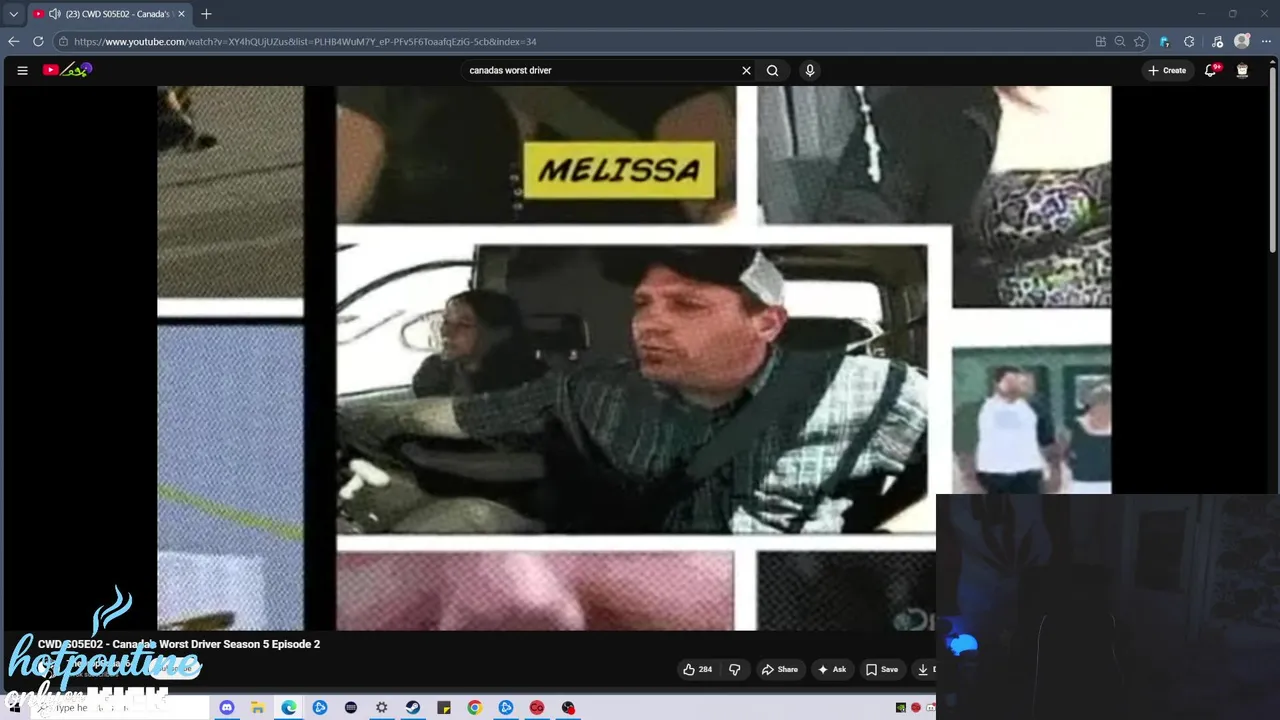Open the browser three-dot settings menu
Screen dimensions: 1280x720
(1266, 41)
